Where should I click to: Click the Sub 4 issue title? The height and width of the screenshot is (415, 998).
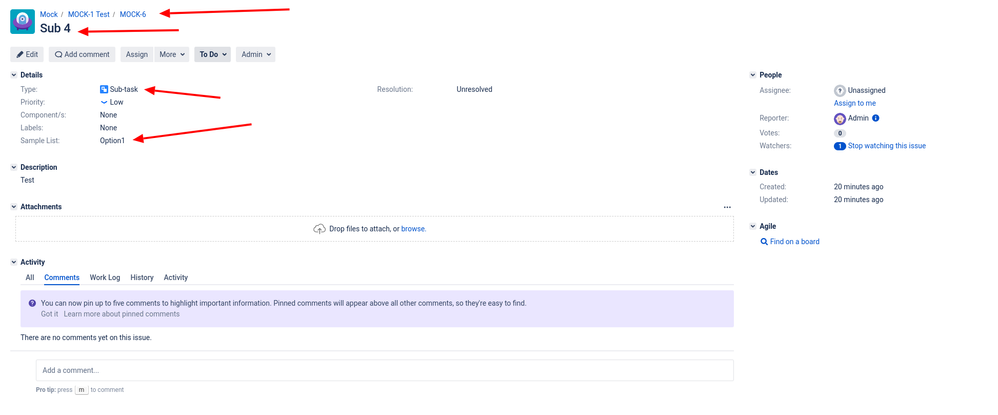pyautogui.click(x=55, y=29)
